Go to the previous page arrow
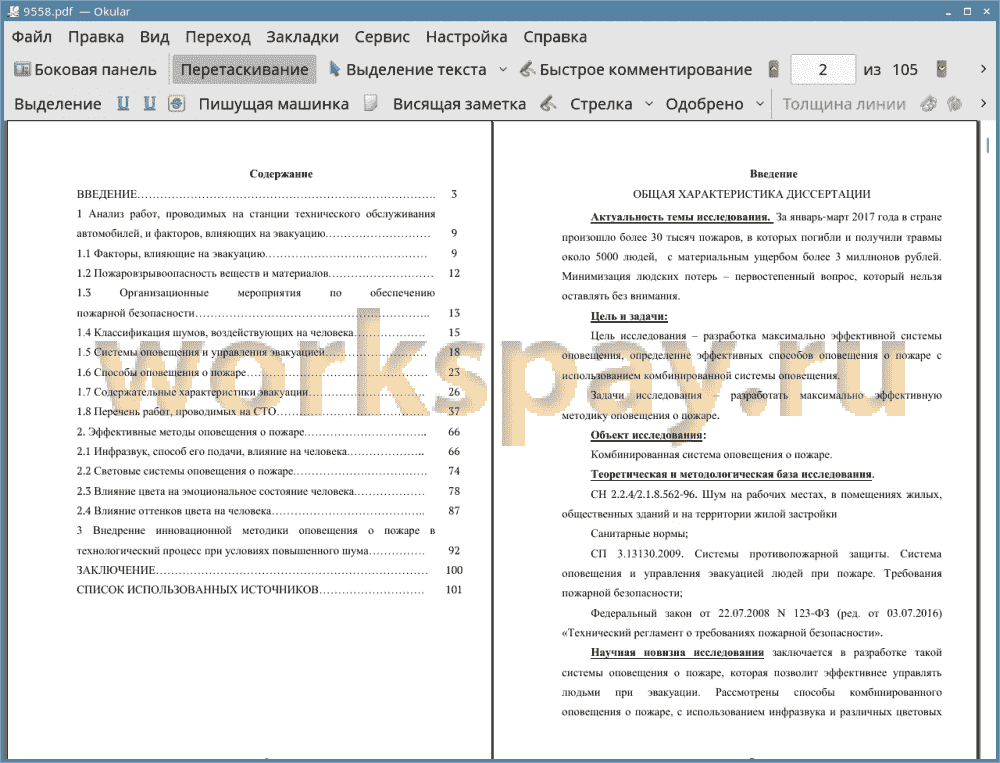Screen dimensions: 1000x763 (x=774, y=69)
